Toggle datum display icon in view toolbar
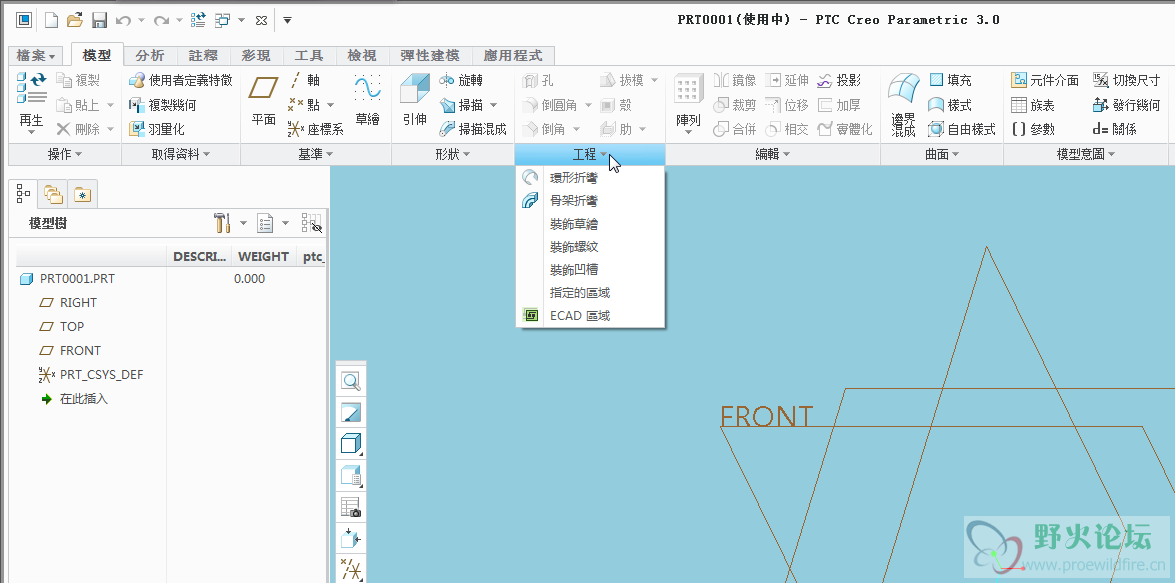The height and width of the screenshot is (583, 1175). (351, 570)
